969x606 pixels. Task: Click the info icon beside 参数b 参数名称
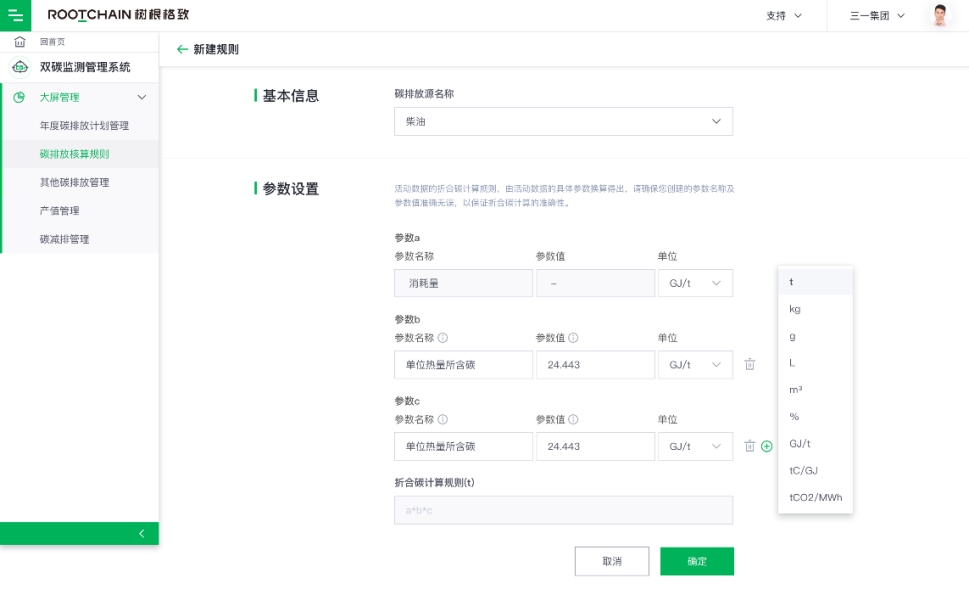click(443, 338)
